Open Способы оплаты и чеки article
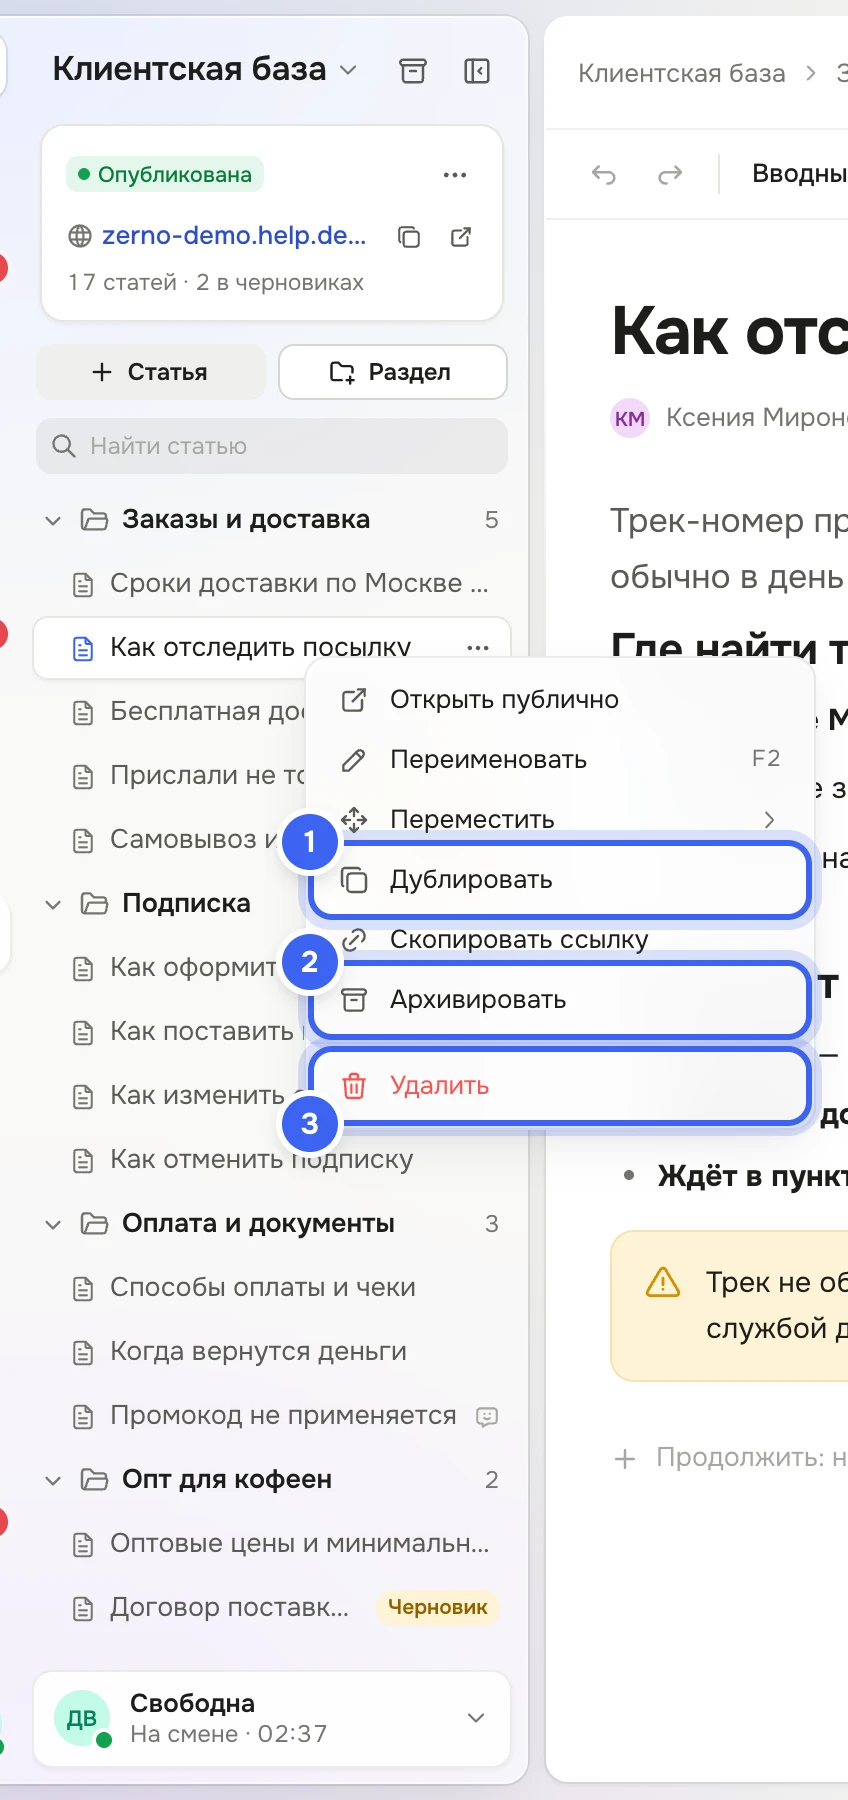Viewport: 848px width, 1800px height. click(272, 1288)
